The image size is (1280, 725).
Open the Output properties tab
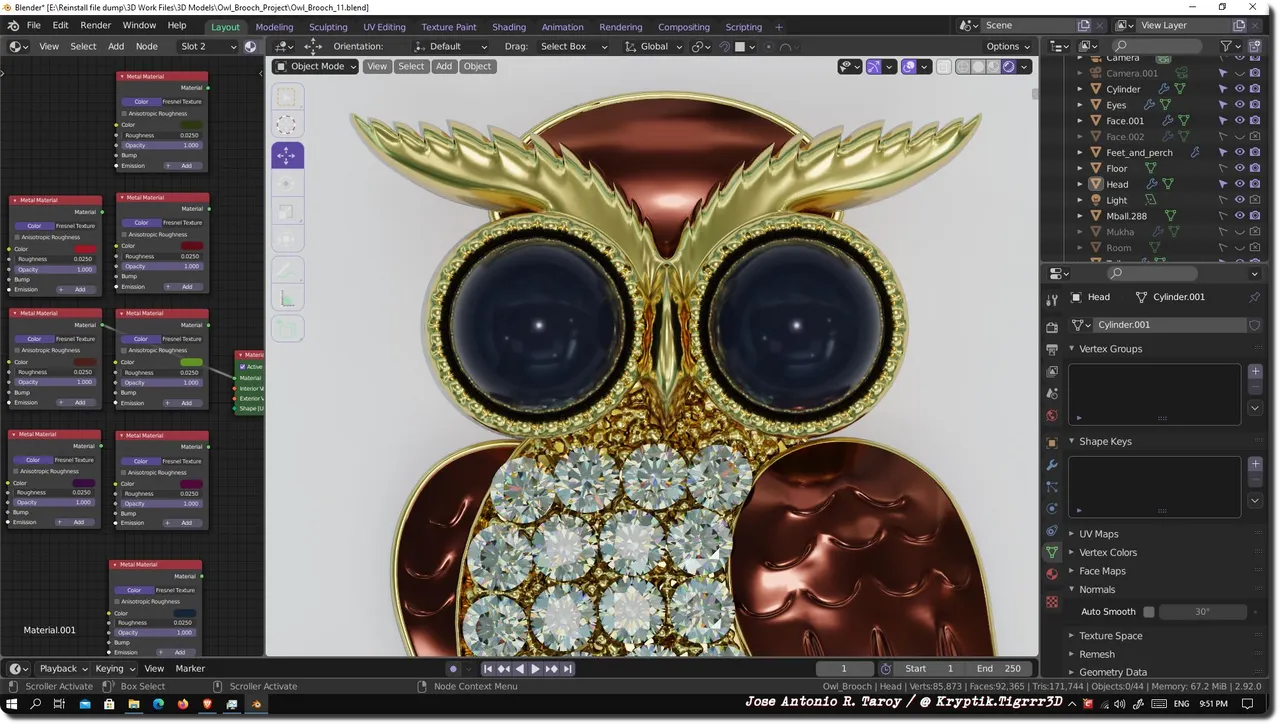[1052, 350]
